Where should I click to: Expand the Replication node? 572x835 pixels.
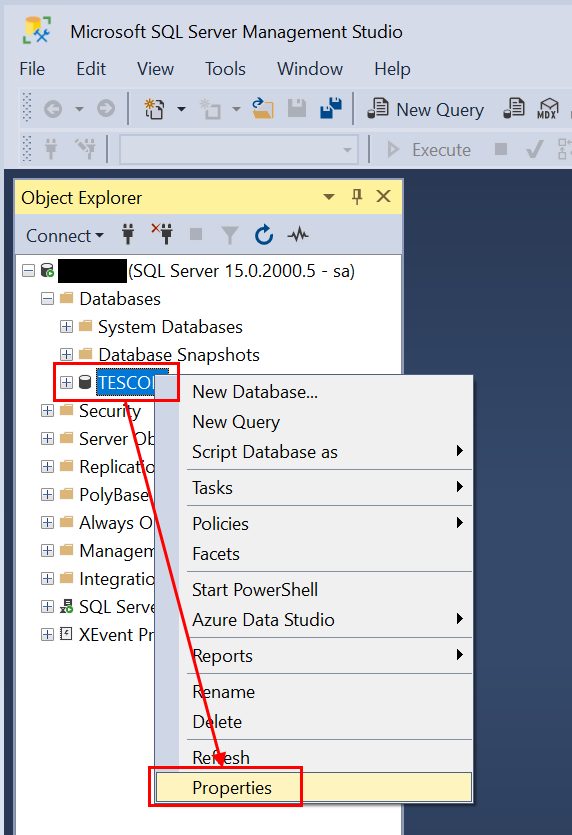pos(47,466)
